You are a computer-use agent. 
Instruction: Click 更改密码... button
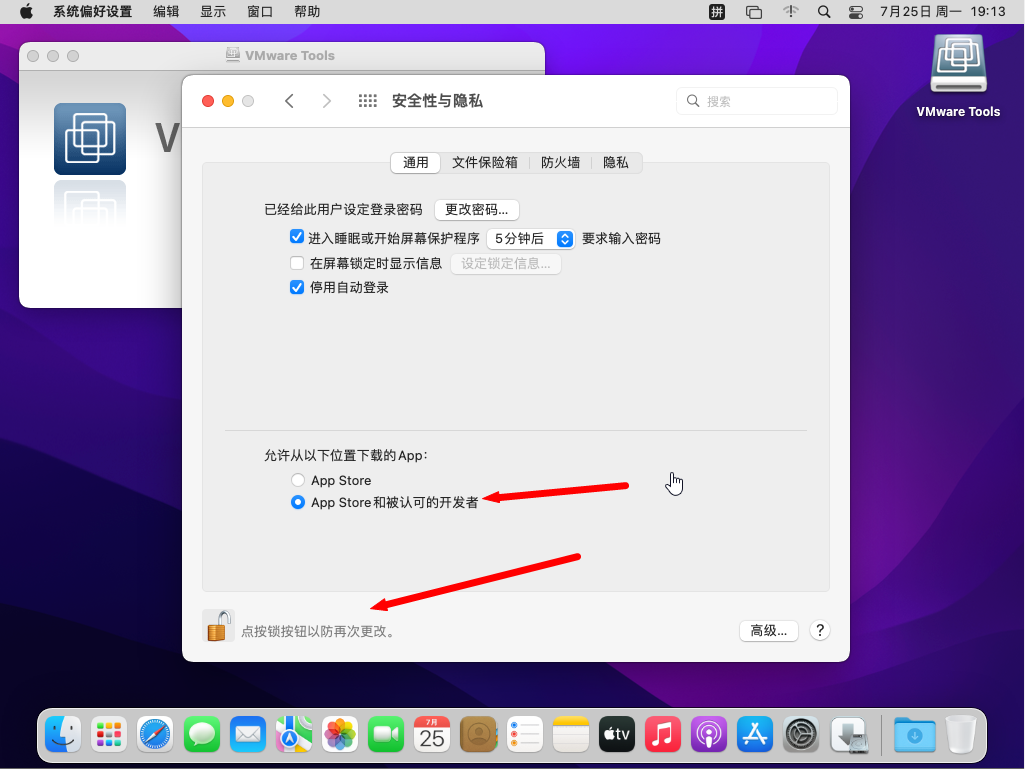[477, 210]
